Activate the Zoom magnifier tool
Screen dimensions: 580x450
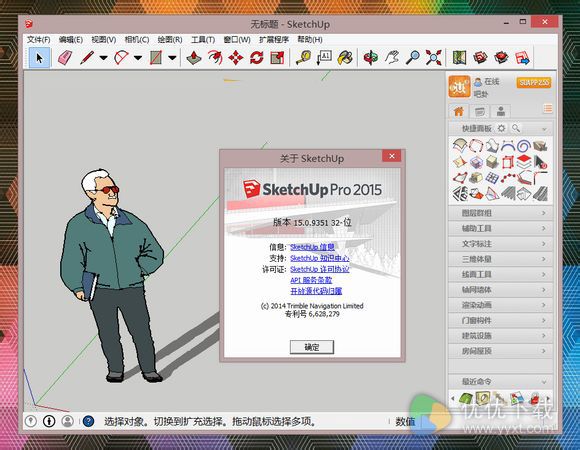[x=412, y=58]
